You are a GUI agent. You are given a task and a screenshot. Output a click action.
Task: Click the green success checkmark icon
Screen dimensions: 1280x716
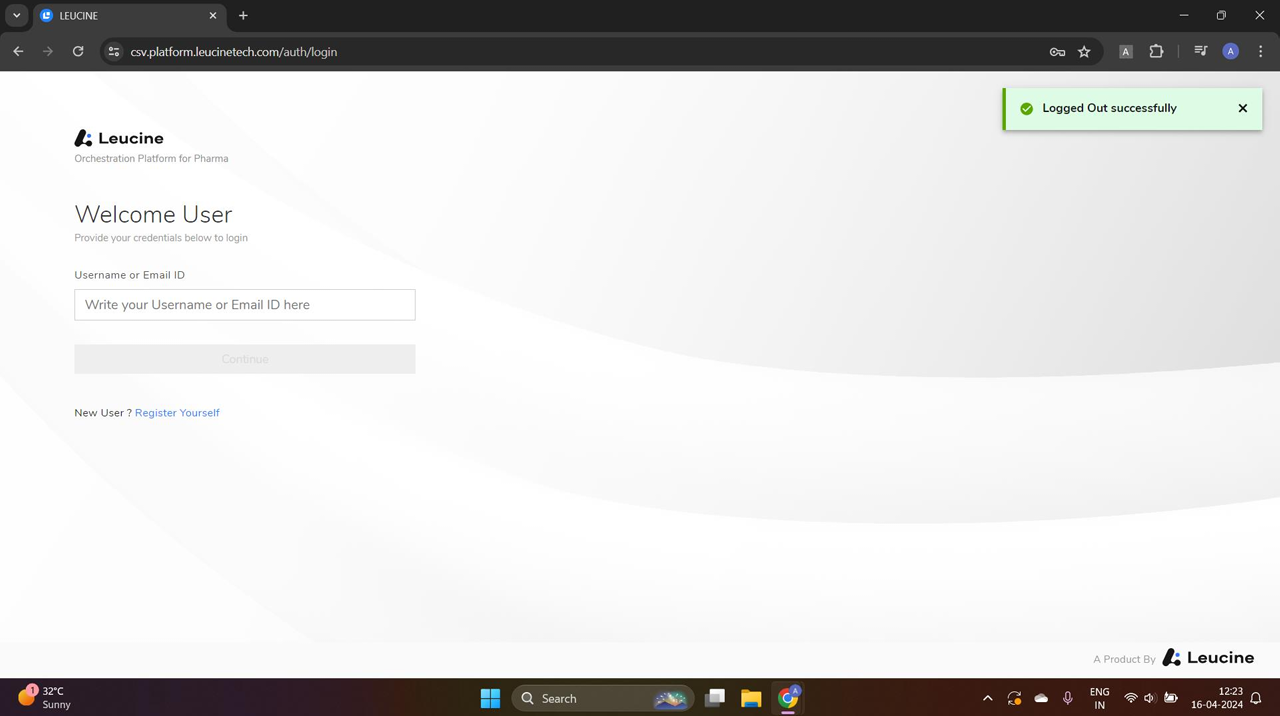pyautogui.click(x=1026, y=109)
